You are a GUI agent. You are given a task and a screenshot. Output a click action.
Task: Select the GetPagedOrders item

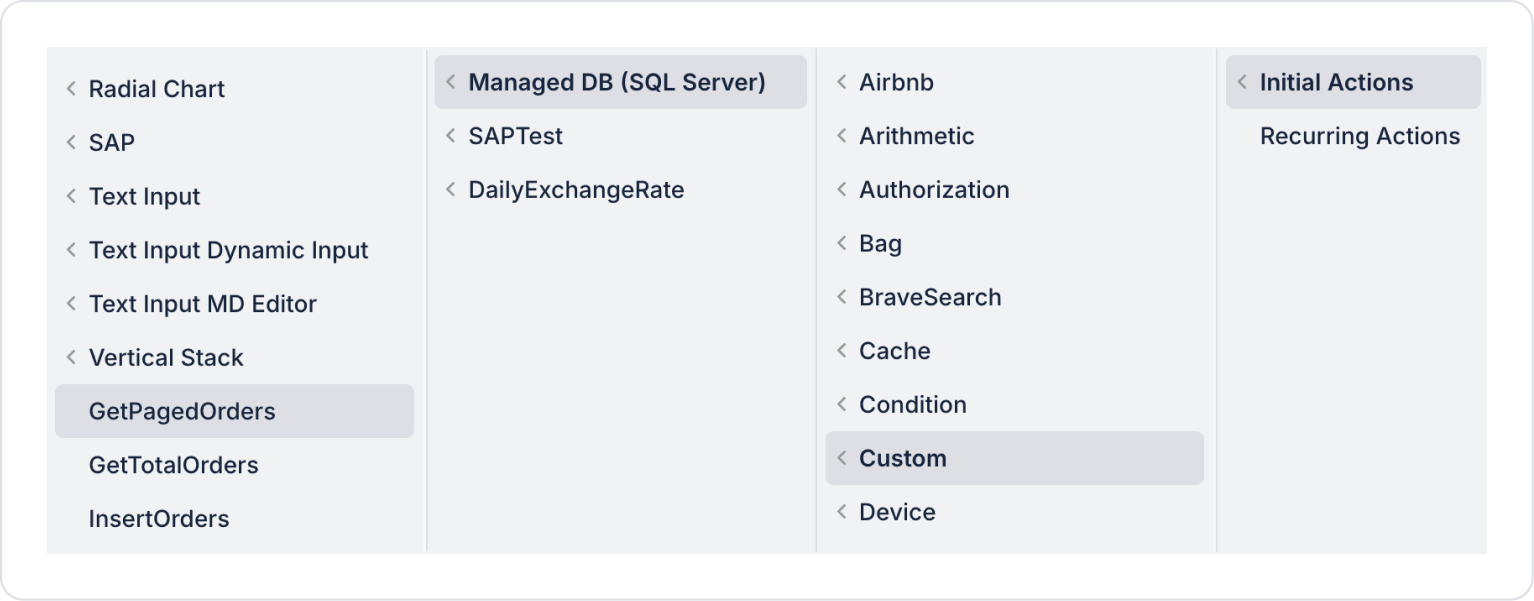[182, 412]
